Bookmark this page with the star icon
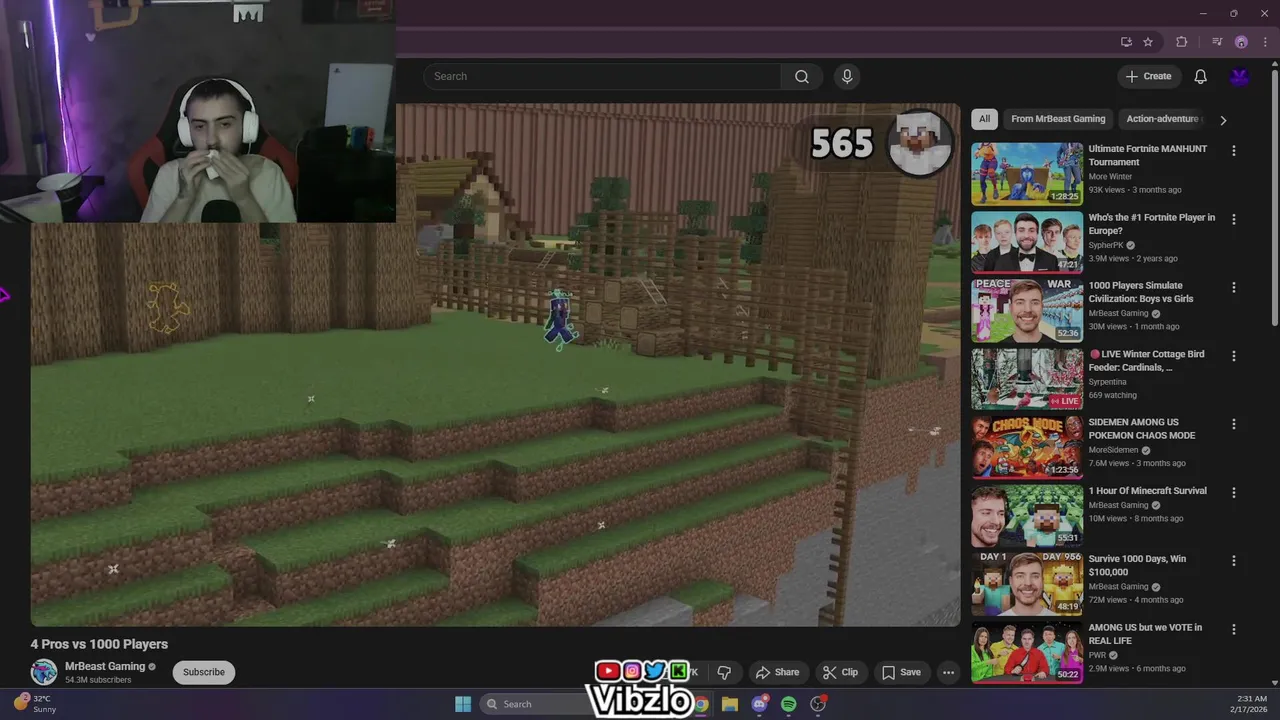This screenshot has height=720, width=1280. (x=1148, y=42)
